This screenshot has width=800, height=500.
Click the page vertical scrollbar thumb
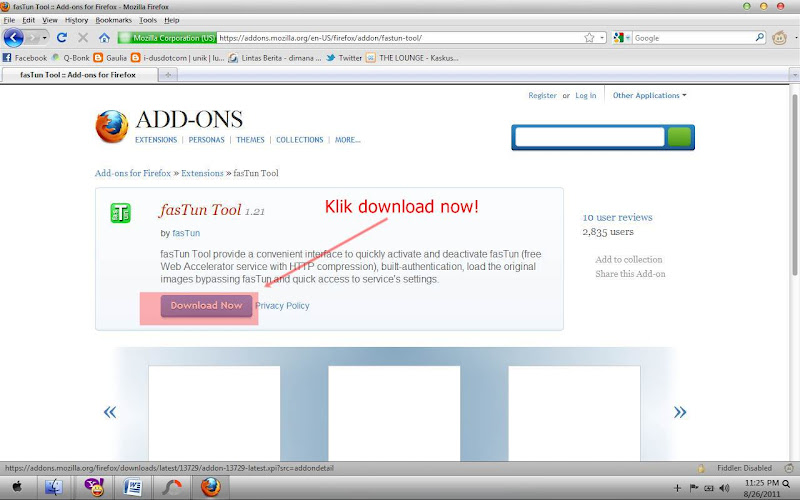(794, 185)
